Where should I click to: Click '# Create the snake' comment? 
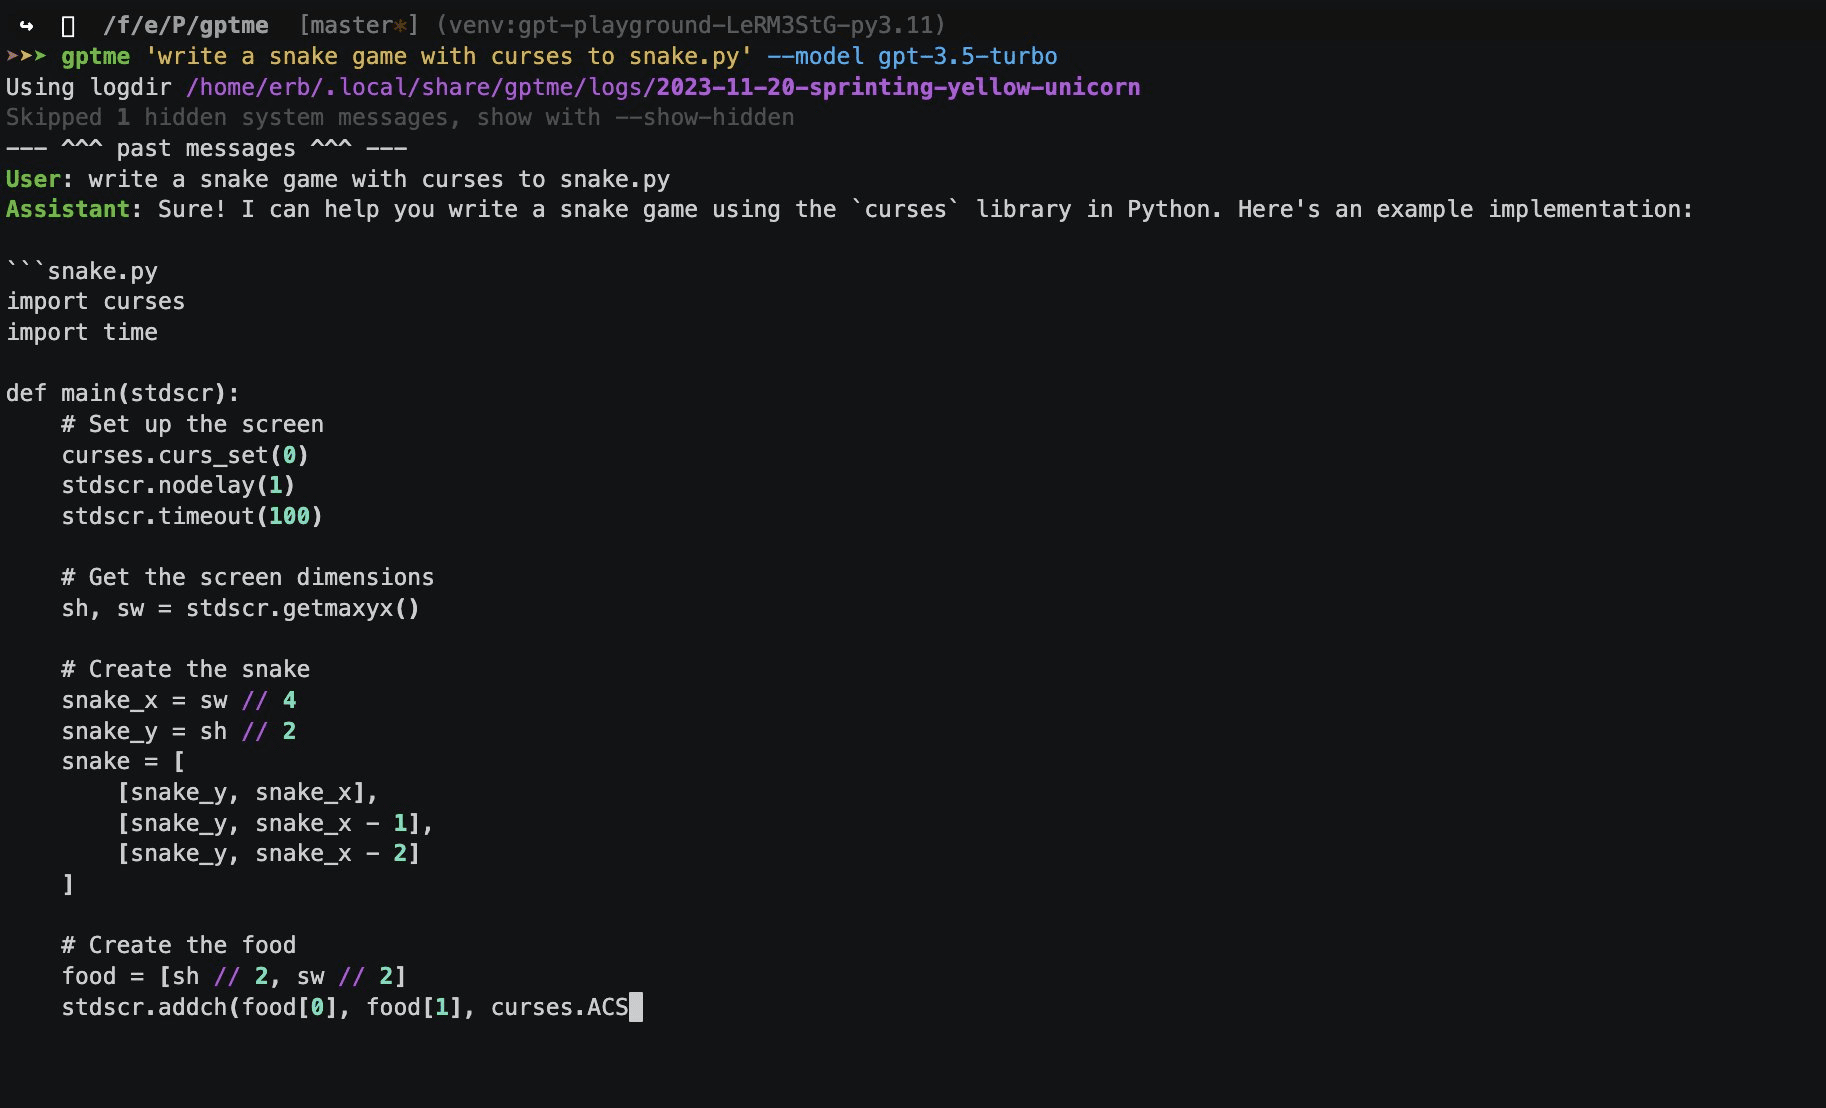click(x=185, y=670)
